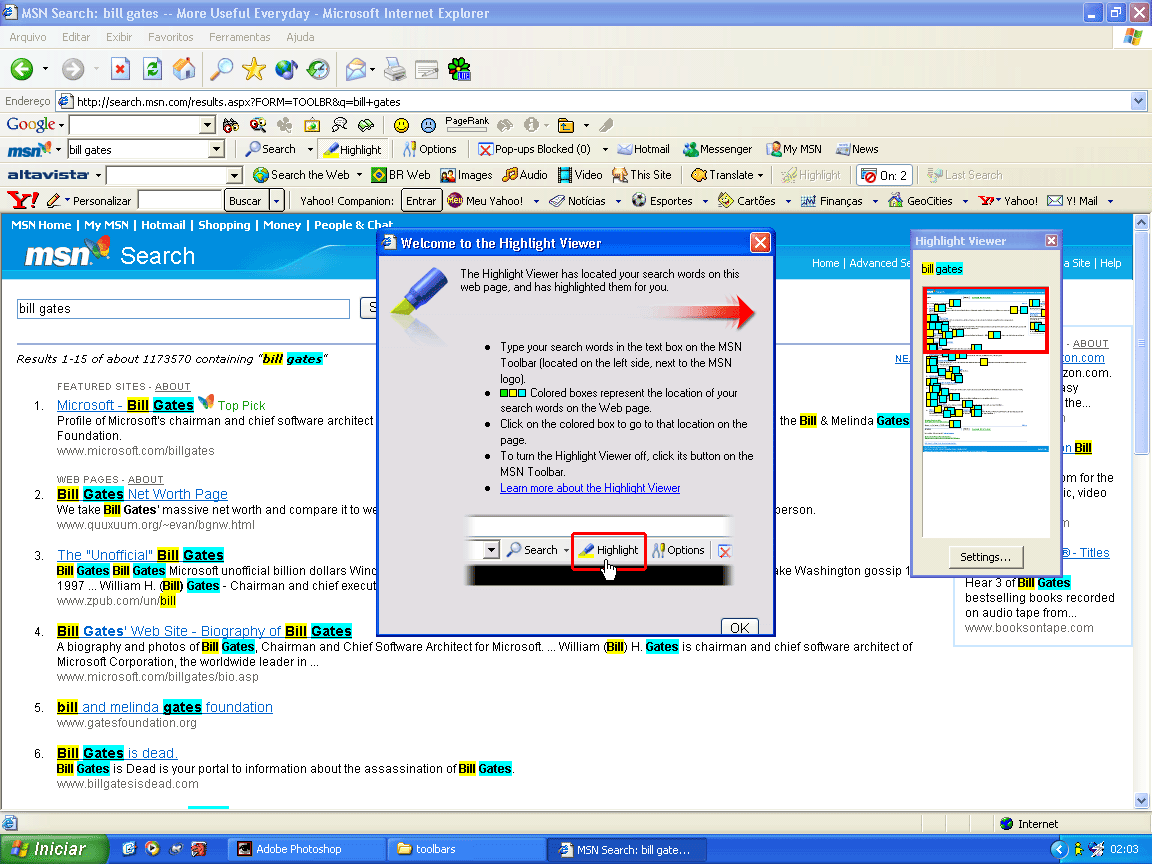This screenshot has width=1152, height=864.
Task: Click AltaVista Images button
Action: 467,175
